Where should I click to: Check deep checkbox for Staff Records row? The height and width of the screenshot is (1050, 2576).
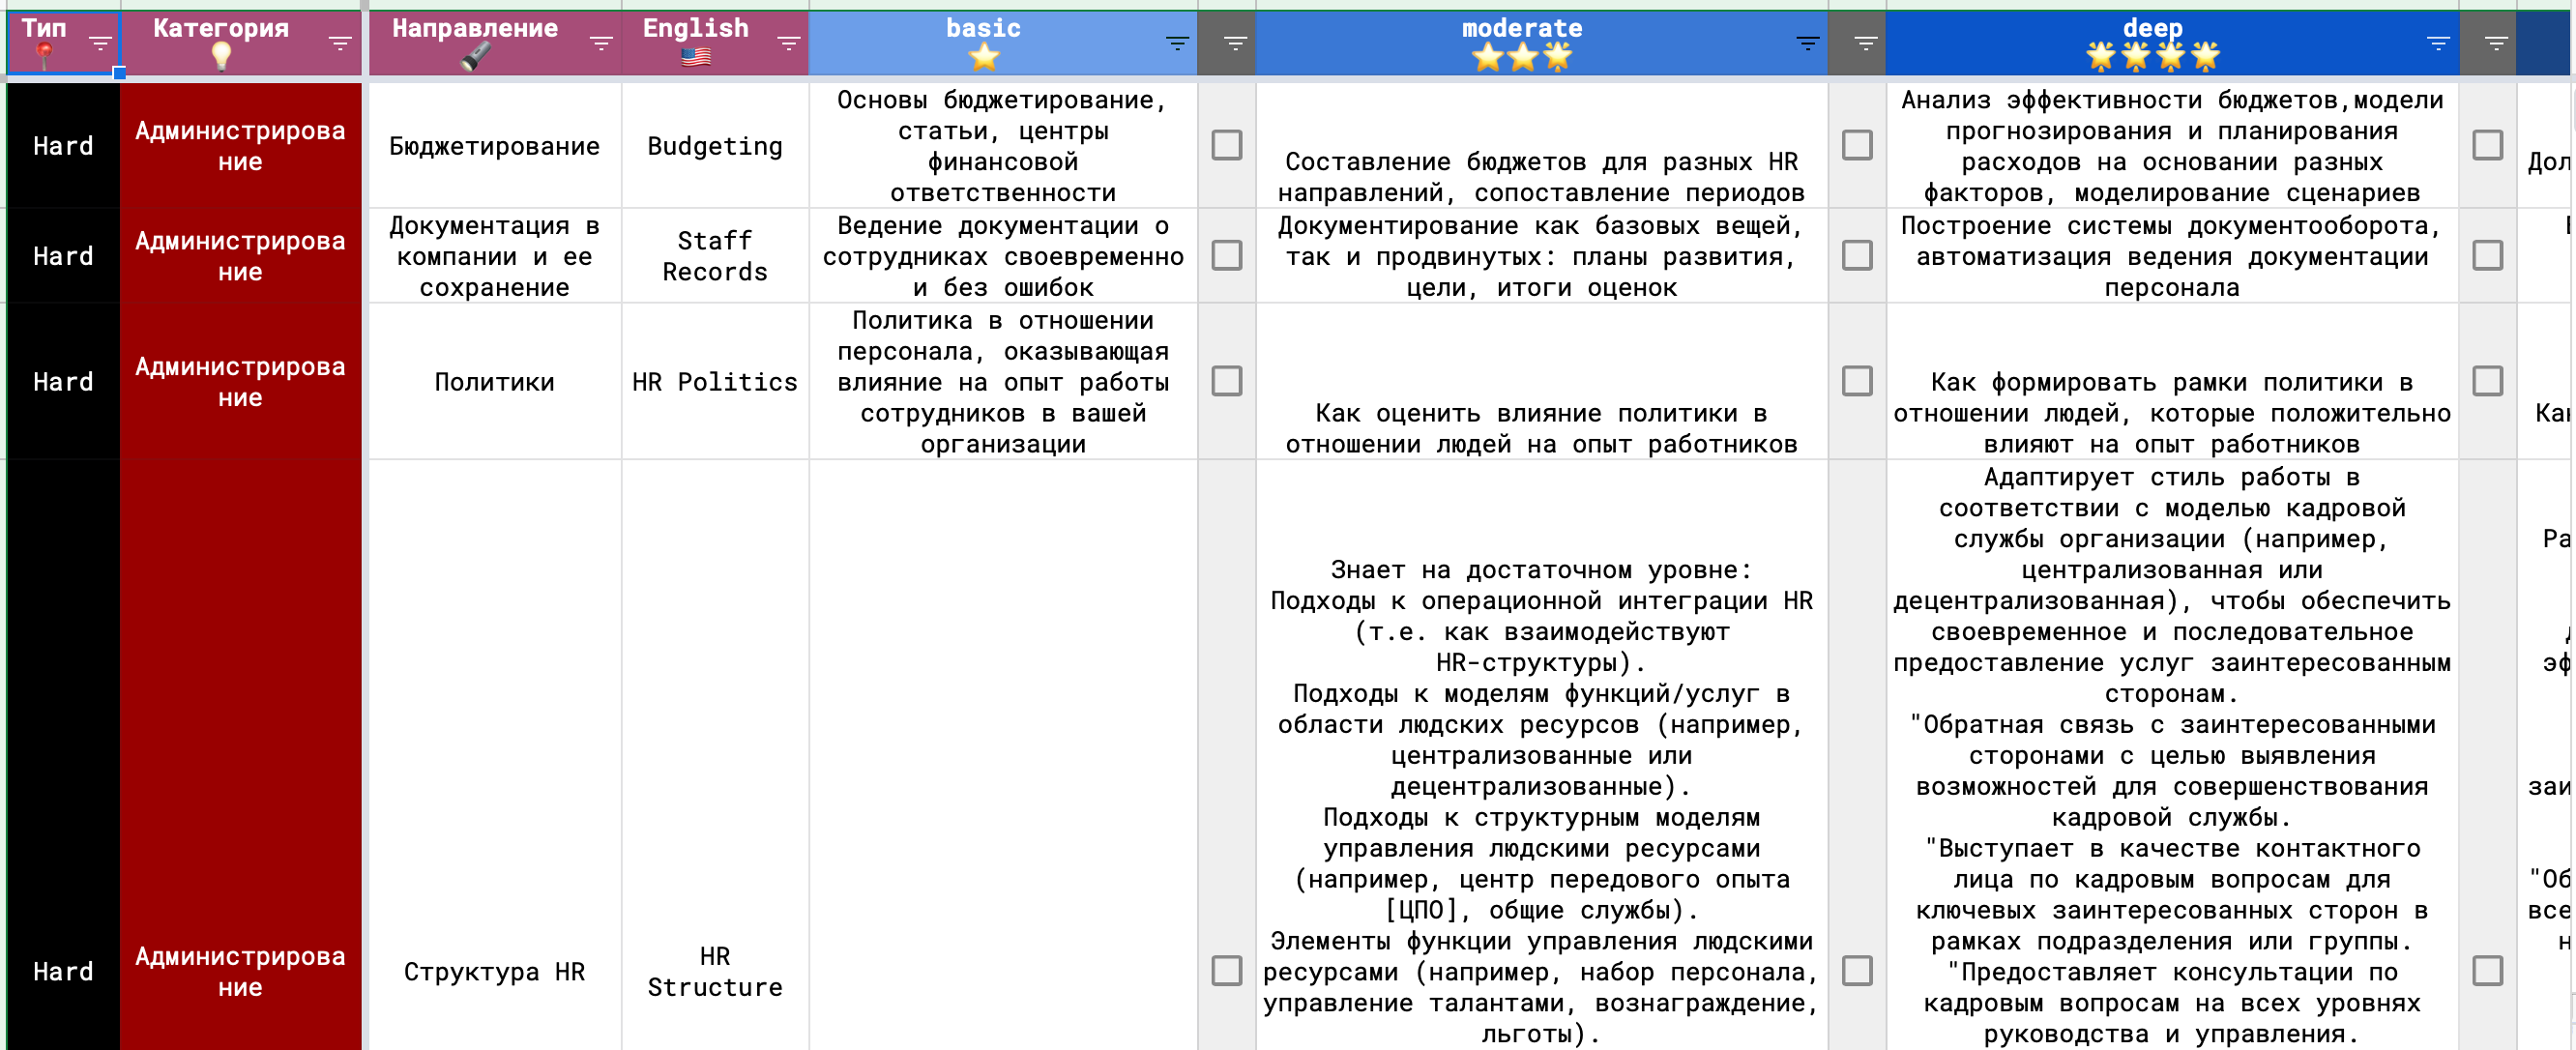(x=2487, y=255)
